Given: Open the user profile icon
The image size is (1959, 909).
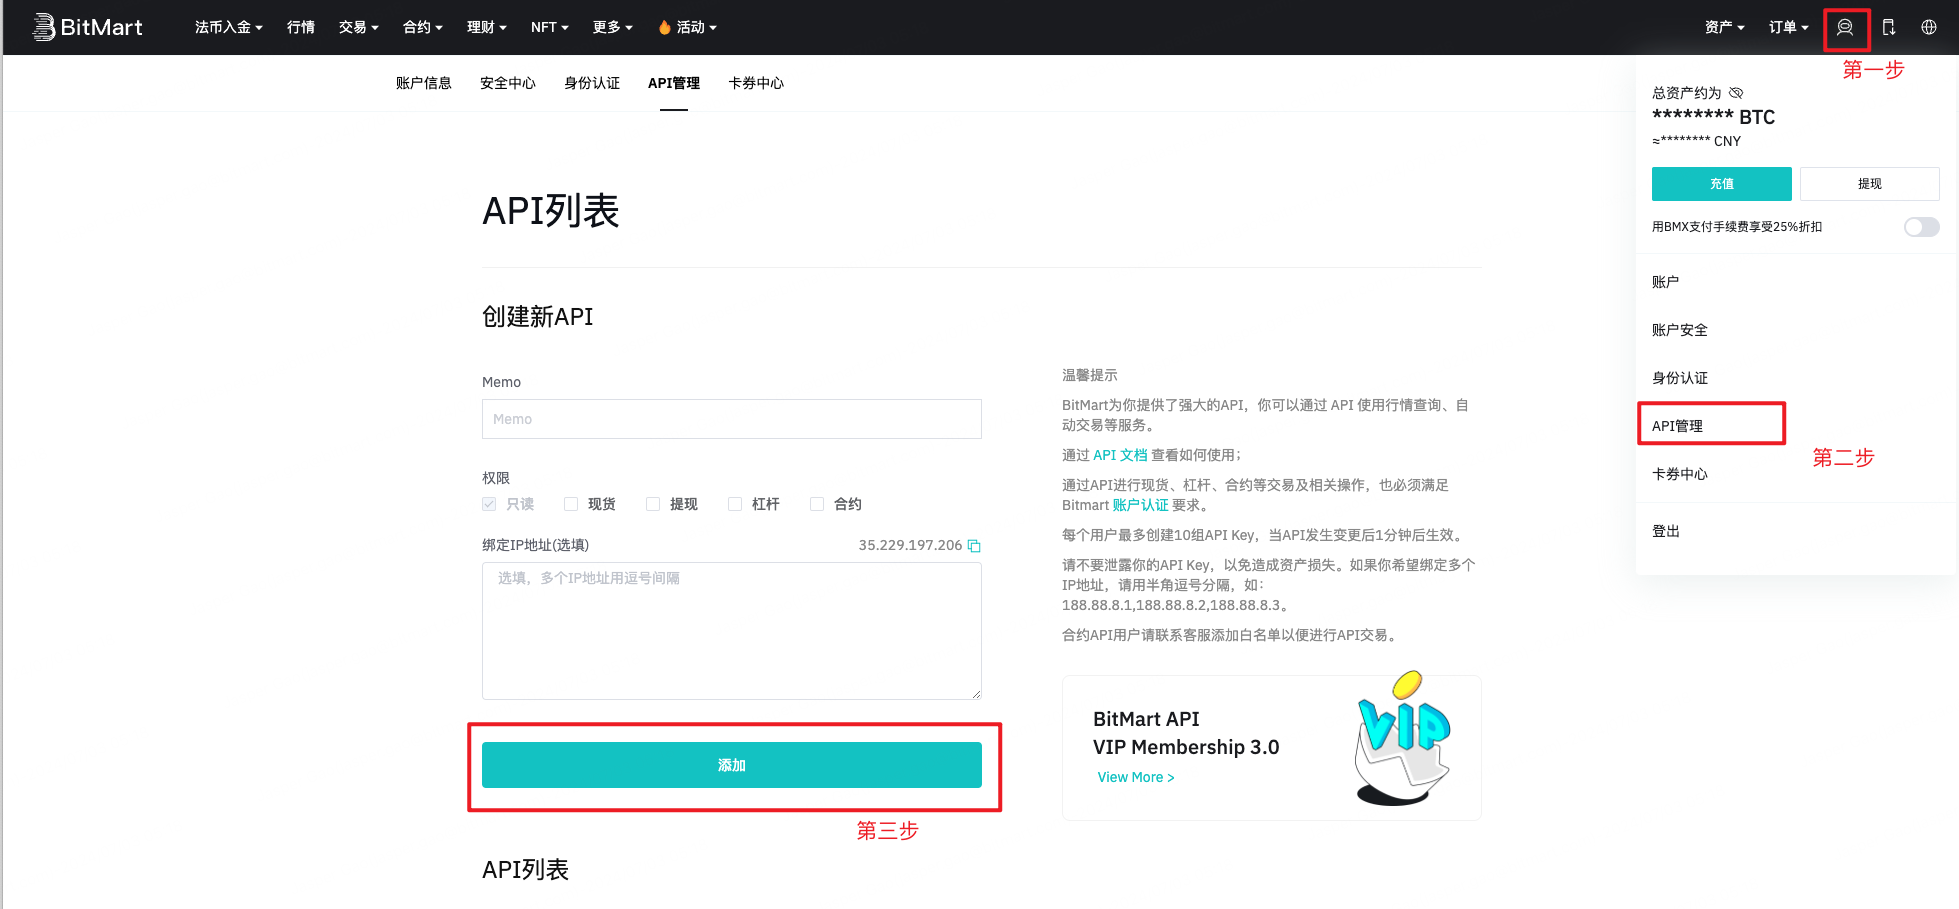Looking at the screenshot, I should pos(1845,28).
